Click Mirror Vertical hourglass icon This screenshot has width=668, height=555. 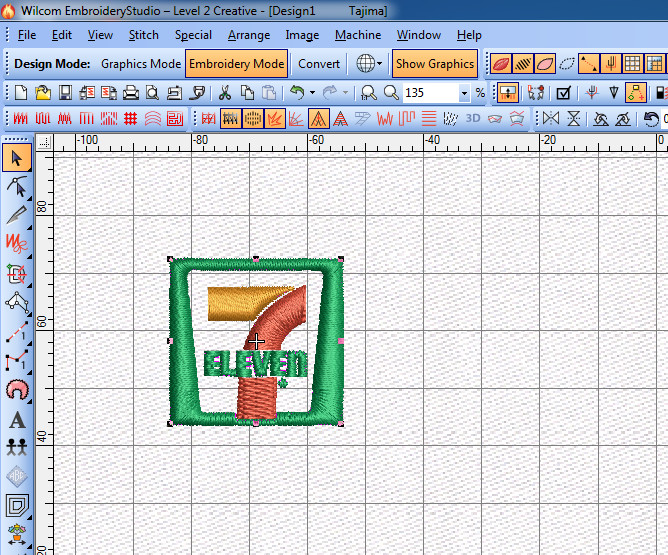[573, 119]
